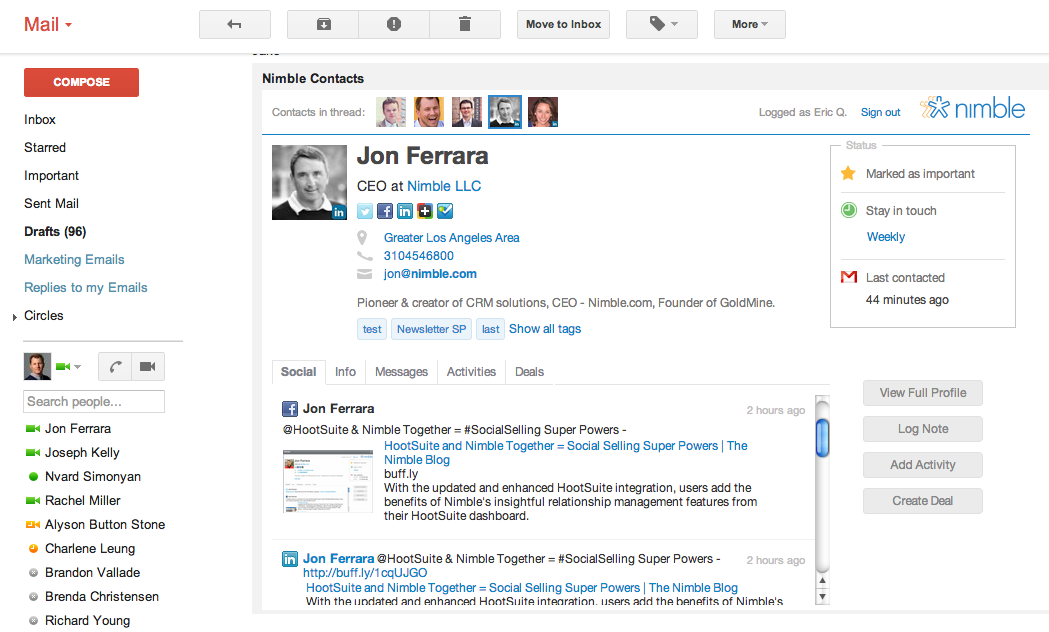Image resolution: width=1049 pixels, height=632 pixels.
Task: Click the Sign out link
Action: tap(880, 112)
